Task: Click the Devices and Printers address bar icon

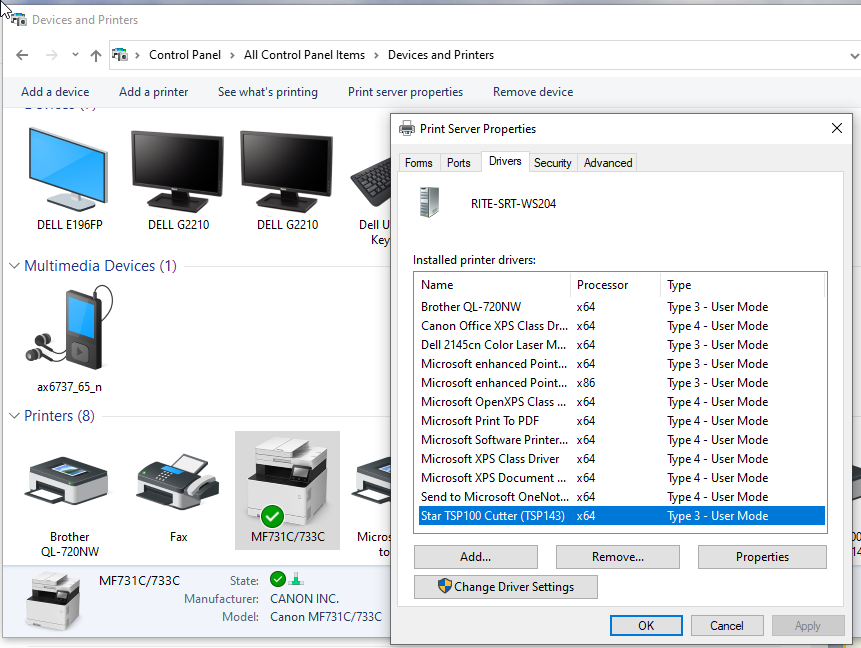Action: 120,55
